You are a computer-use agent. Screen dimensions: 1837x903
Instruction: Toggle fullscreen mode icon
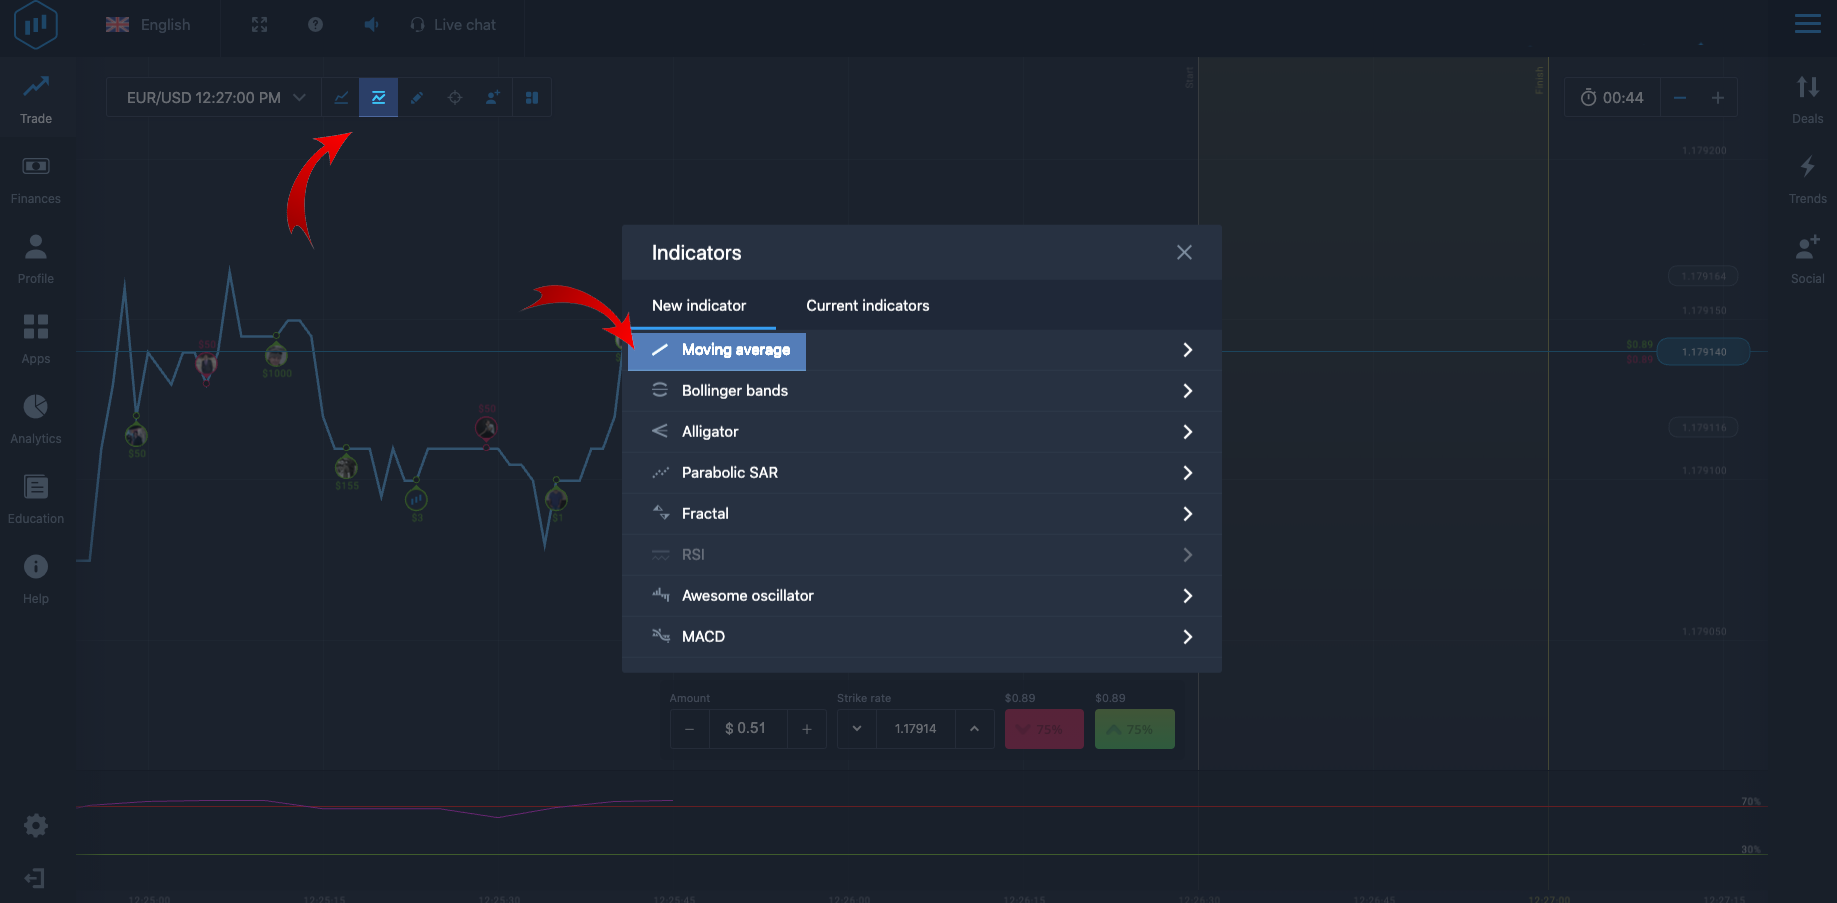click(260, 25)
